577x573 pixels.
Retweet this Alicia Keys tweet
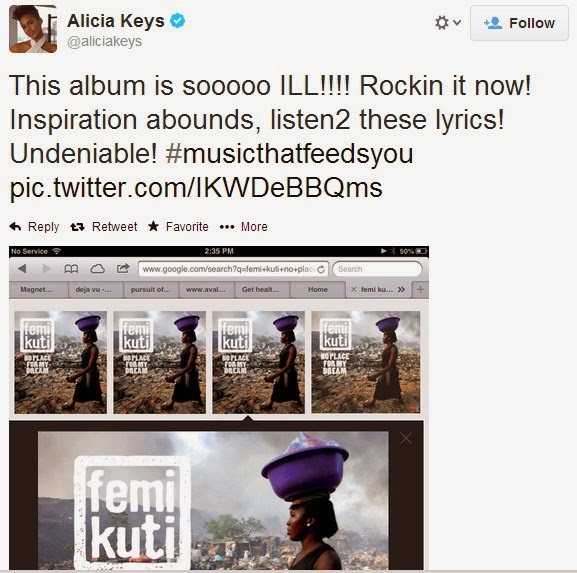pyautogui.click(x=104, y=227)
